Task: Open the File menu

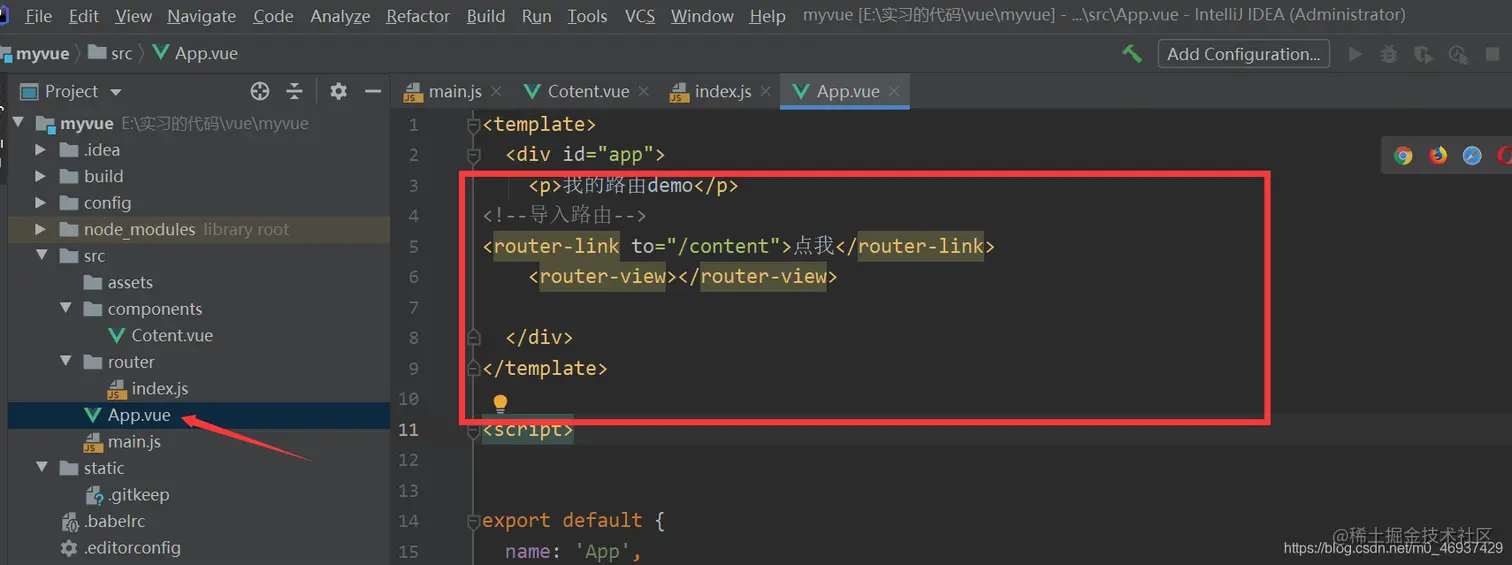Action: [x=38, y=16]
